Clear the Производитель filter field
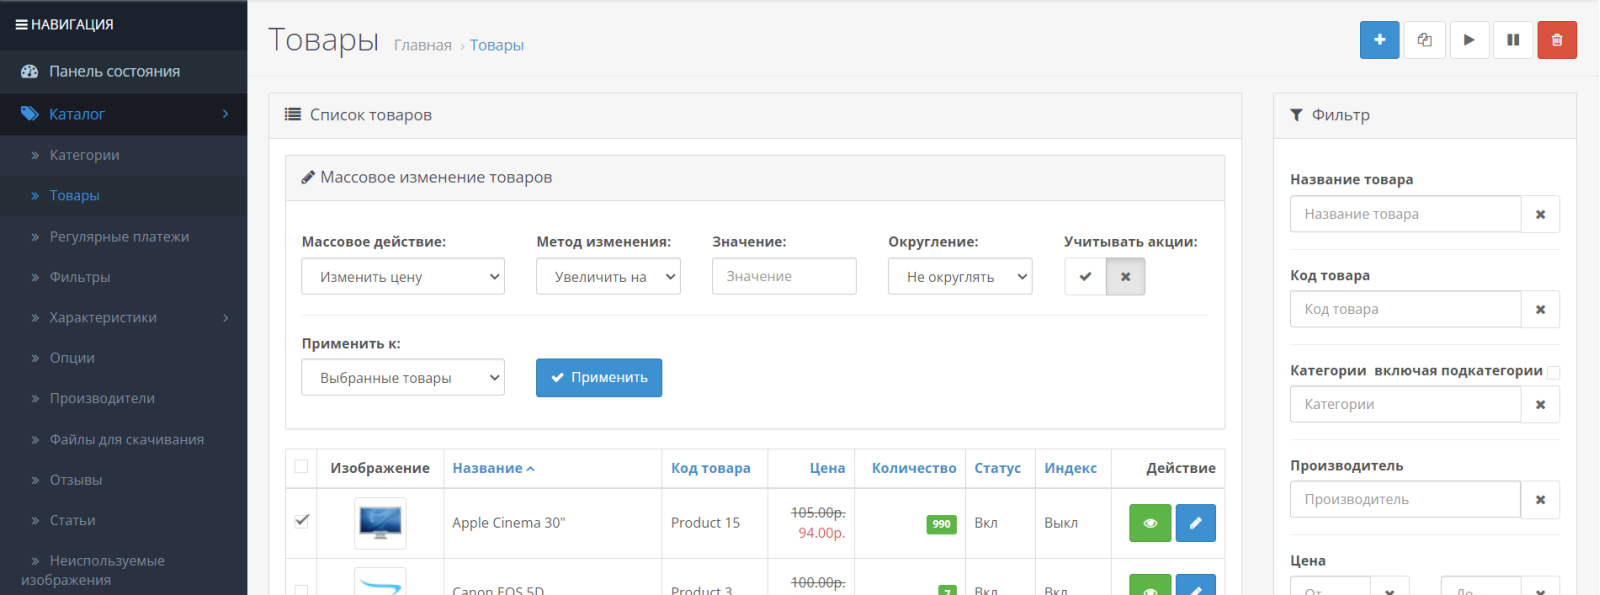Screen dimensions: 1600x595 (1540, 499)
